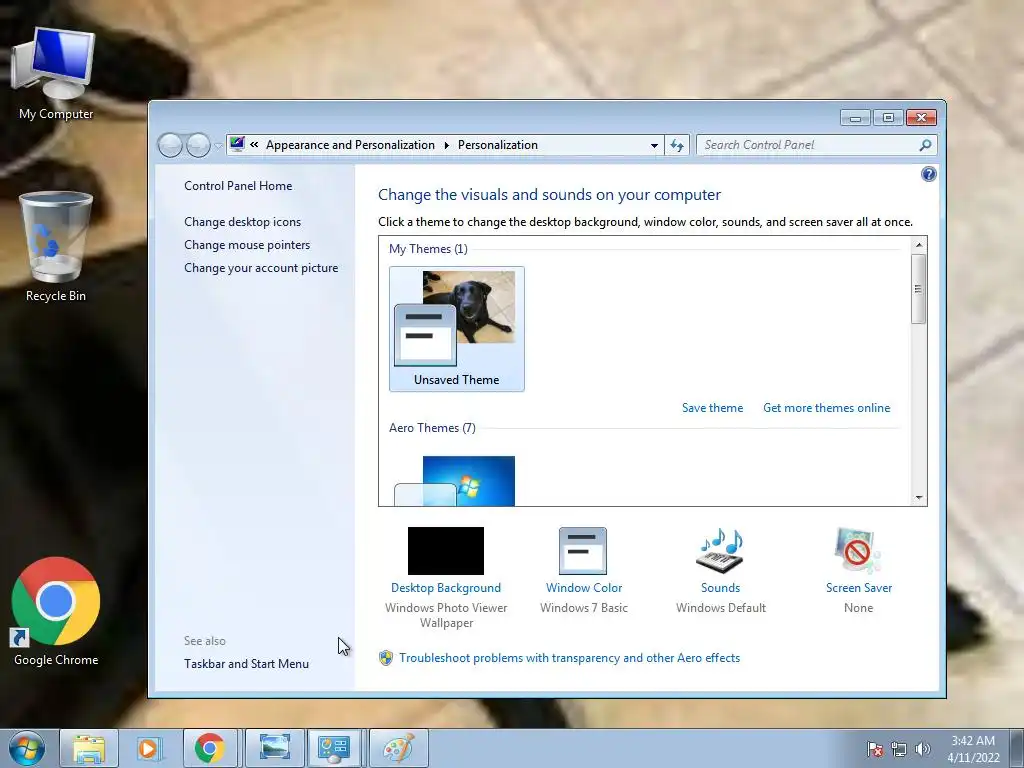The image size is (1024, 768).
Task: Select the Unsaved Theme thumbnail
Action: [456, 328]
